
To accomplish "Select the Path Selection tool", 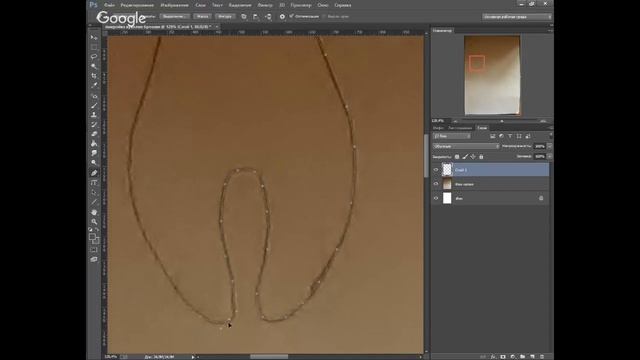I will coord(94,192).
